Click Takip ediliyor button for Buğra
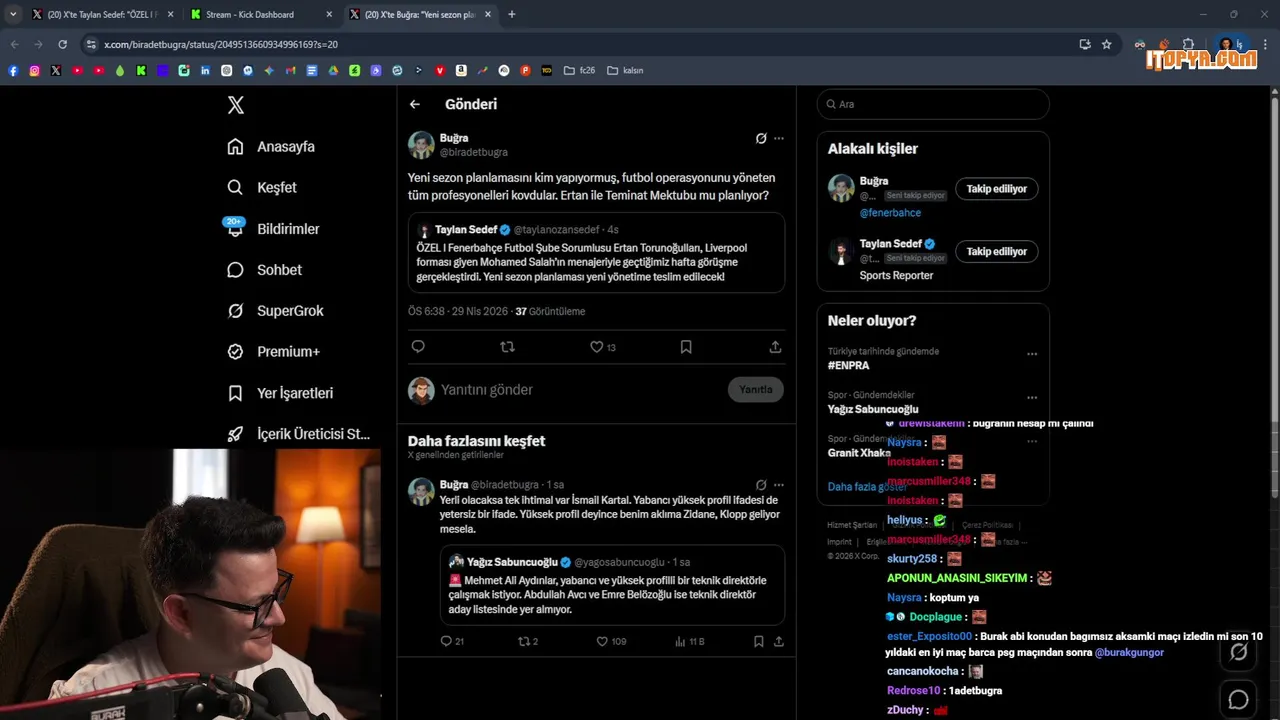 pos(996,189)
